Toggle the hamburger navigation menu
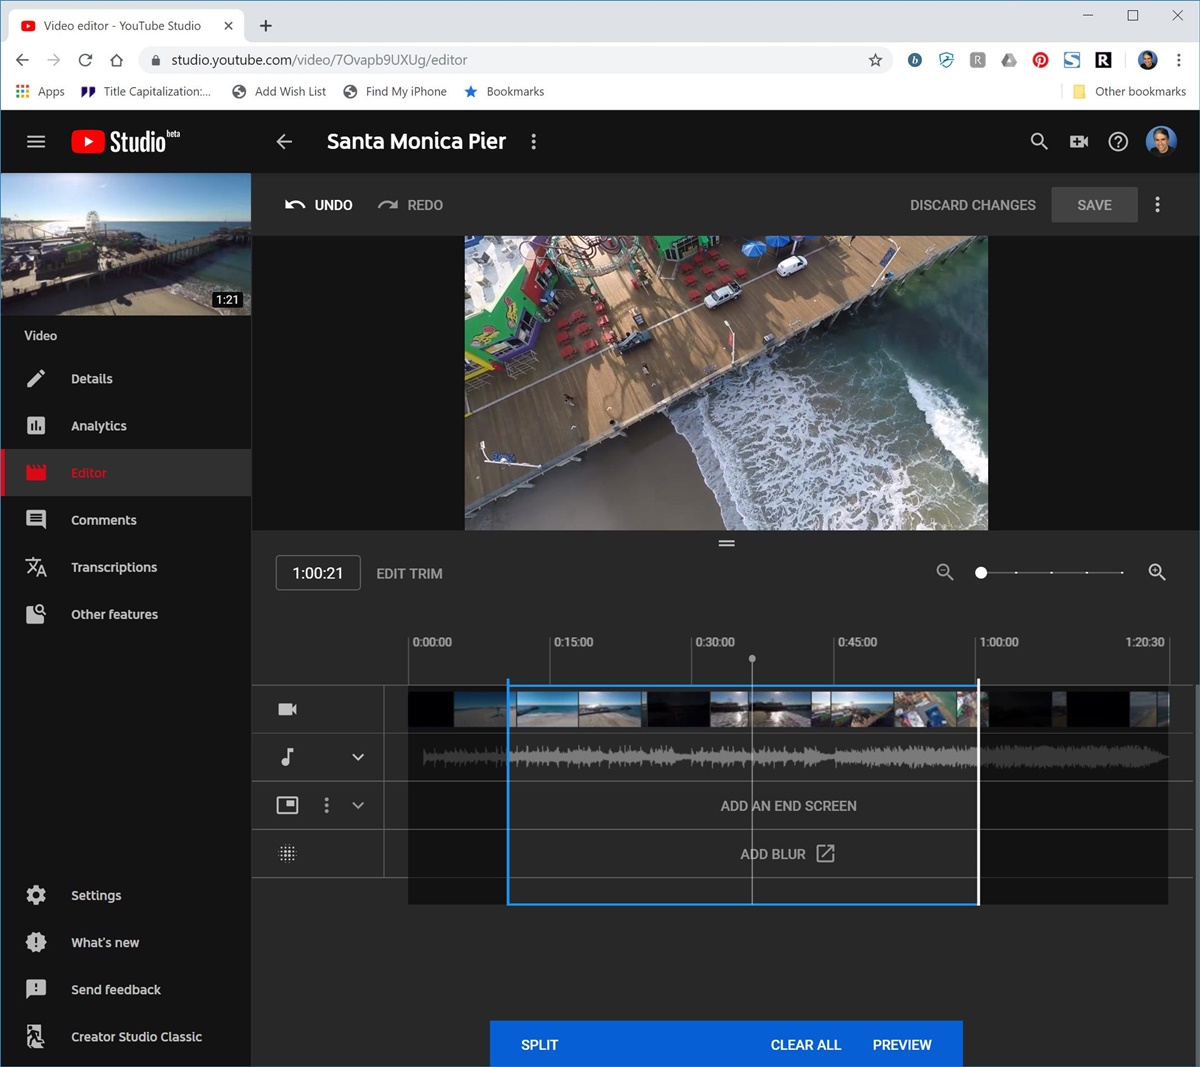The width and height of the screenshot is (1200, 1067). (x=36, y=142)
